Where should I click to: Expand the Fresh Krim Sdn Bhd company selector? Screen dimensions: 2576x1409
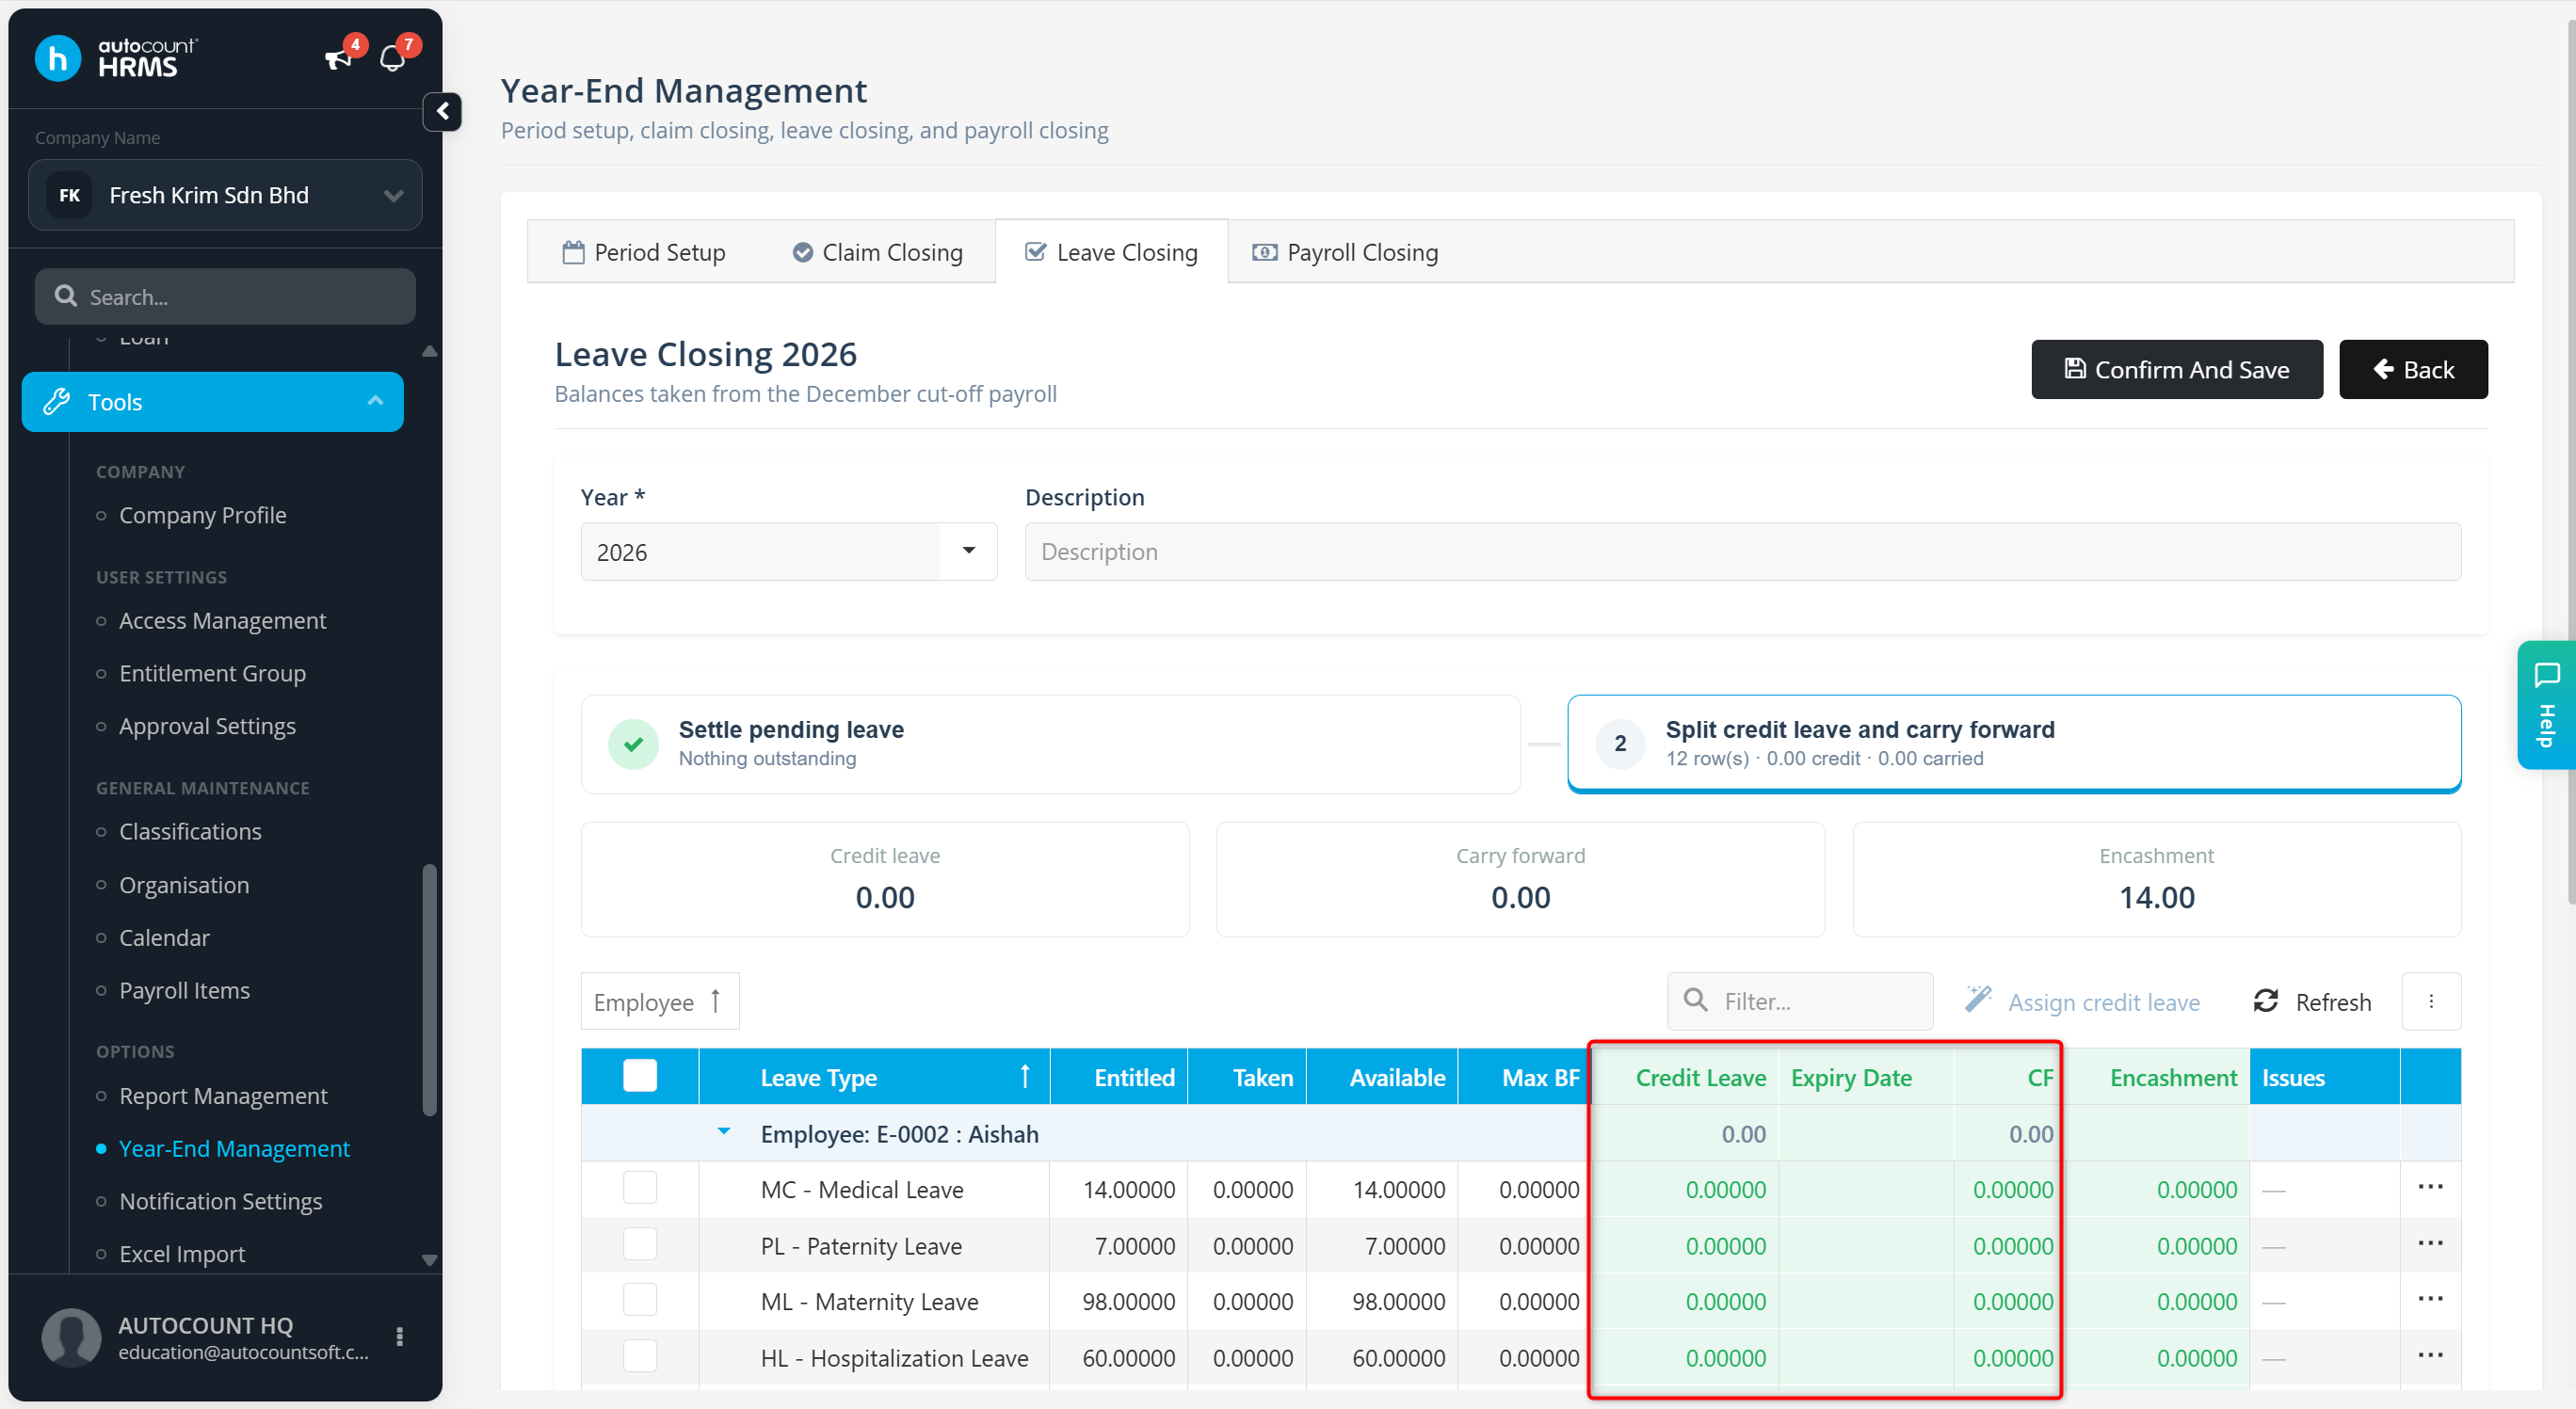pyautogui.click(x=225, y=195)
